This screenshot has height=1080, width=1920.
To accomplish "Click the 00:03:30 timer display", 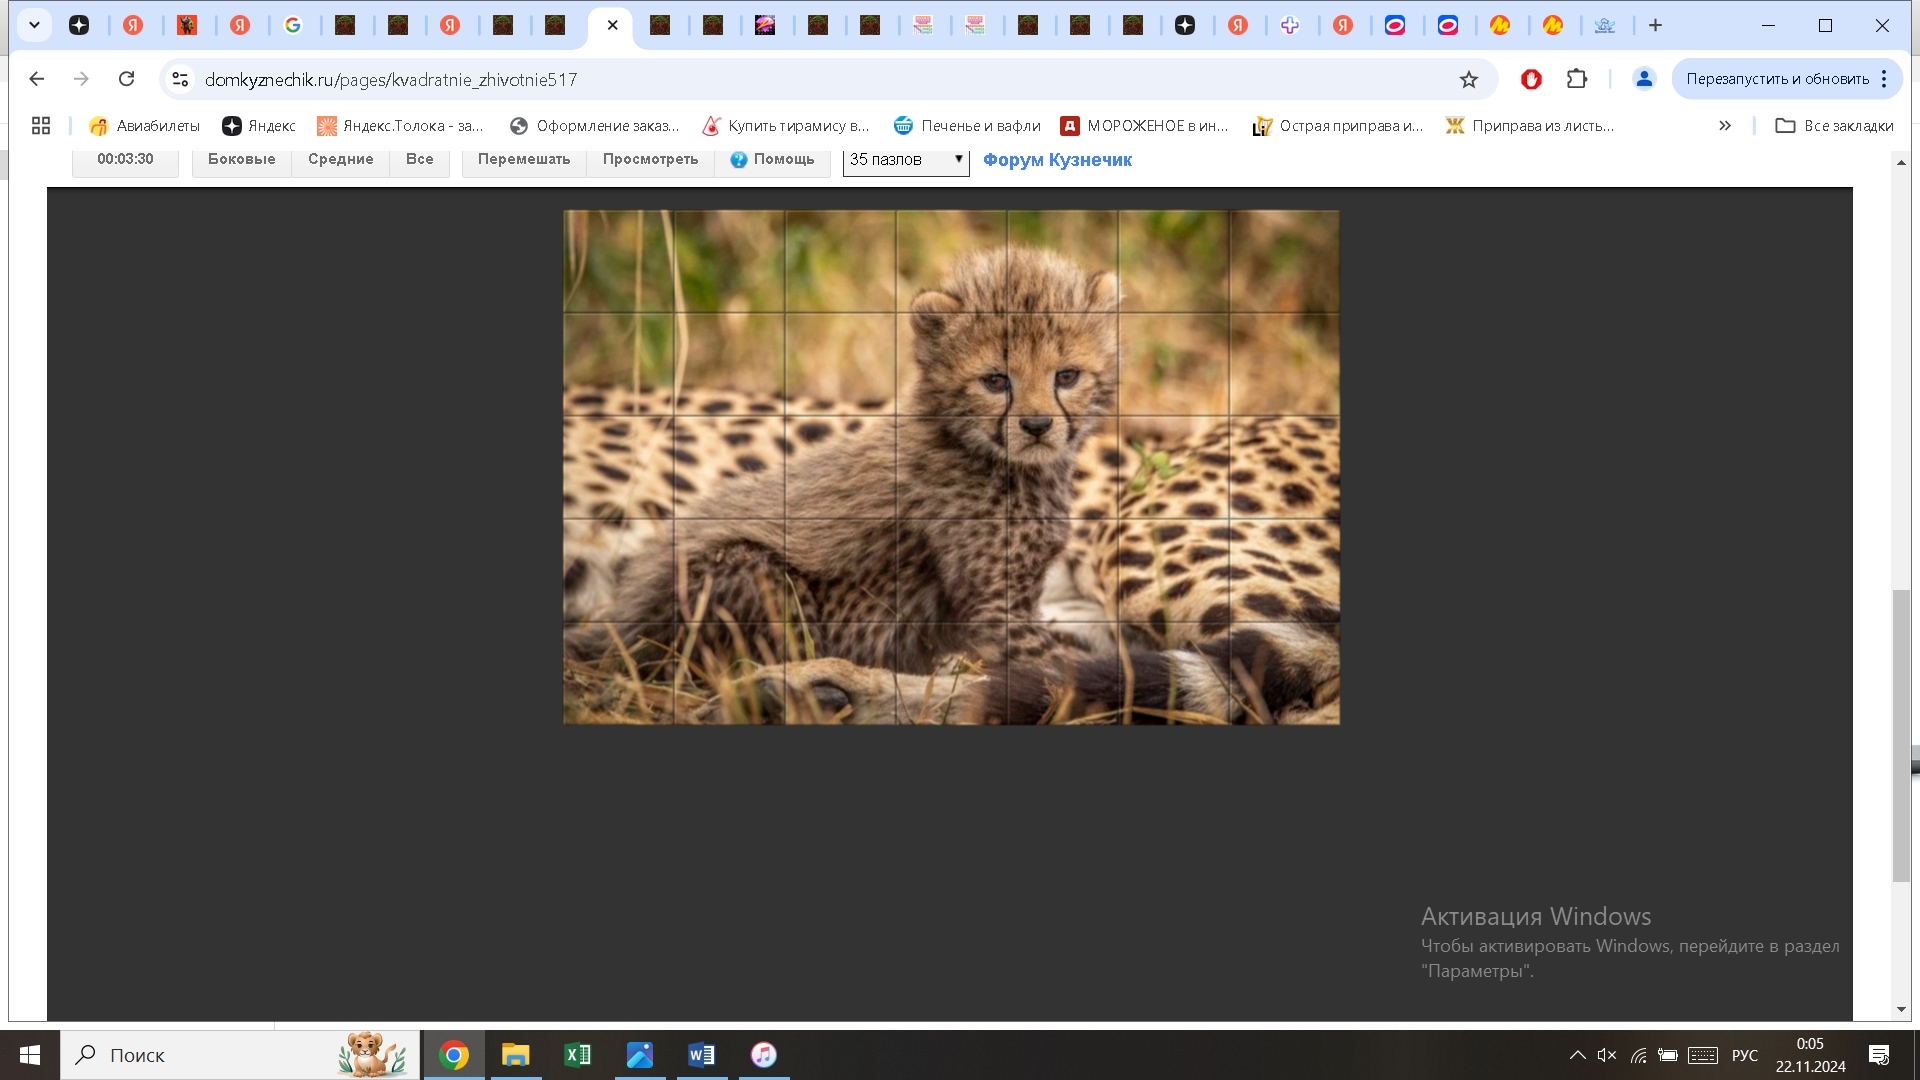I will 125,160.
